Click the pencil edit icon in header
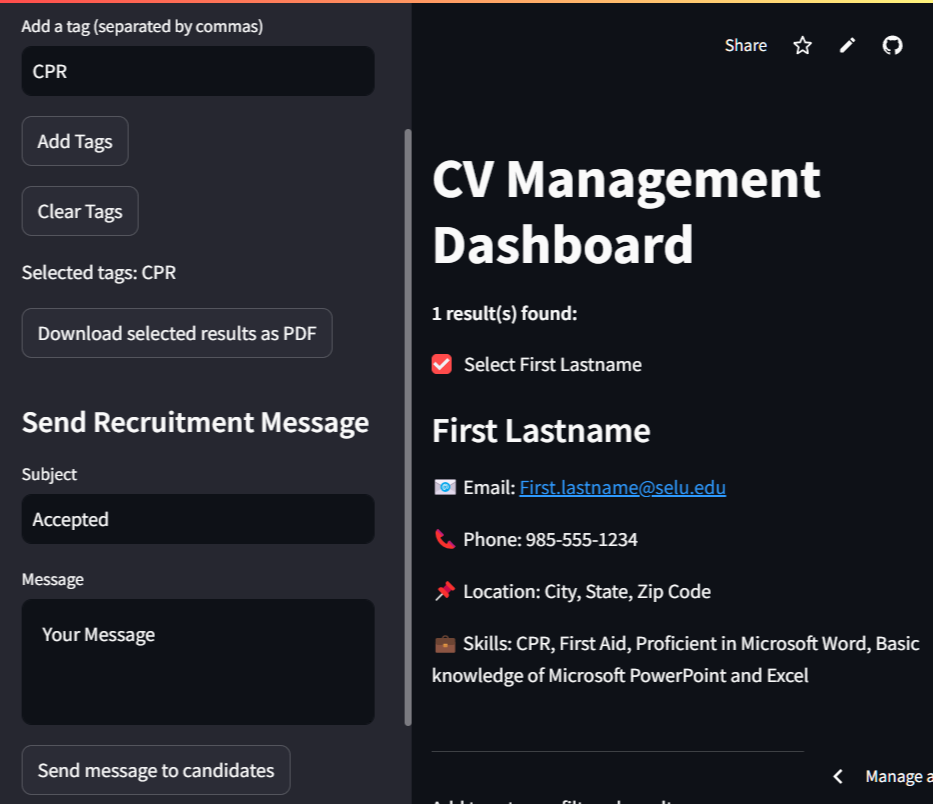Viewport: 933px width, 804px height. [847, 45]
